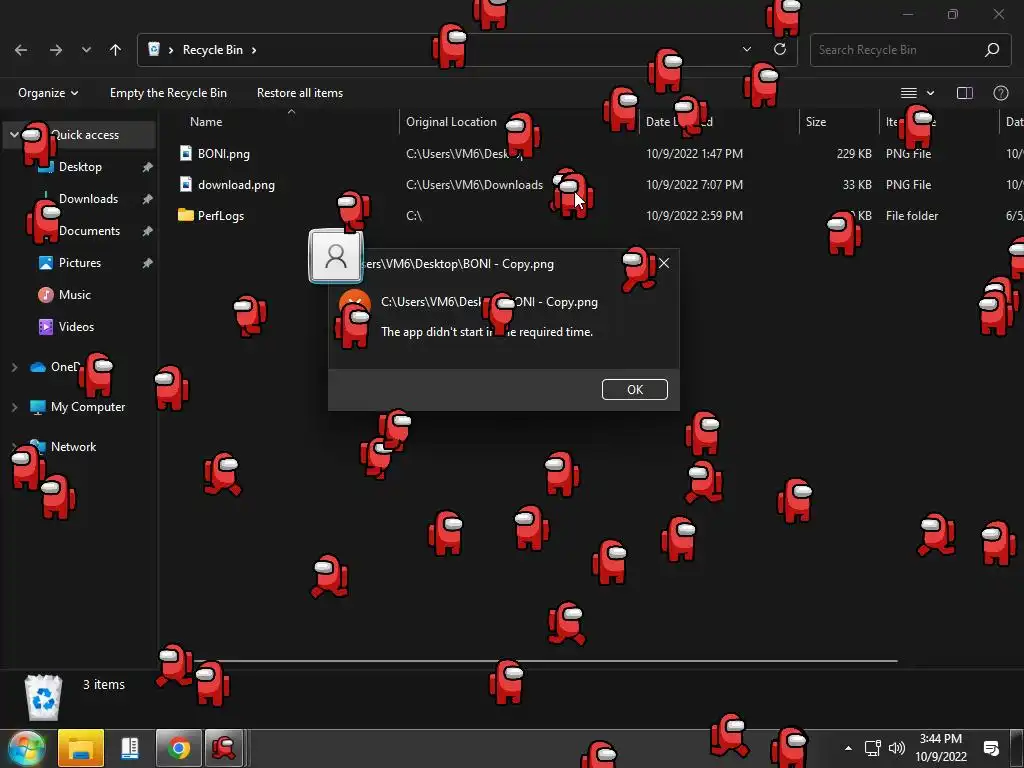Viewport: 1024px width, 768px height.
Task: Click the download.png file icon
Action: [185, 185]
